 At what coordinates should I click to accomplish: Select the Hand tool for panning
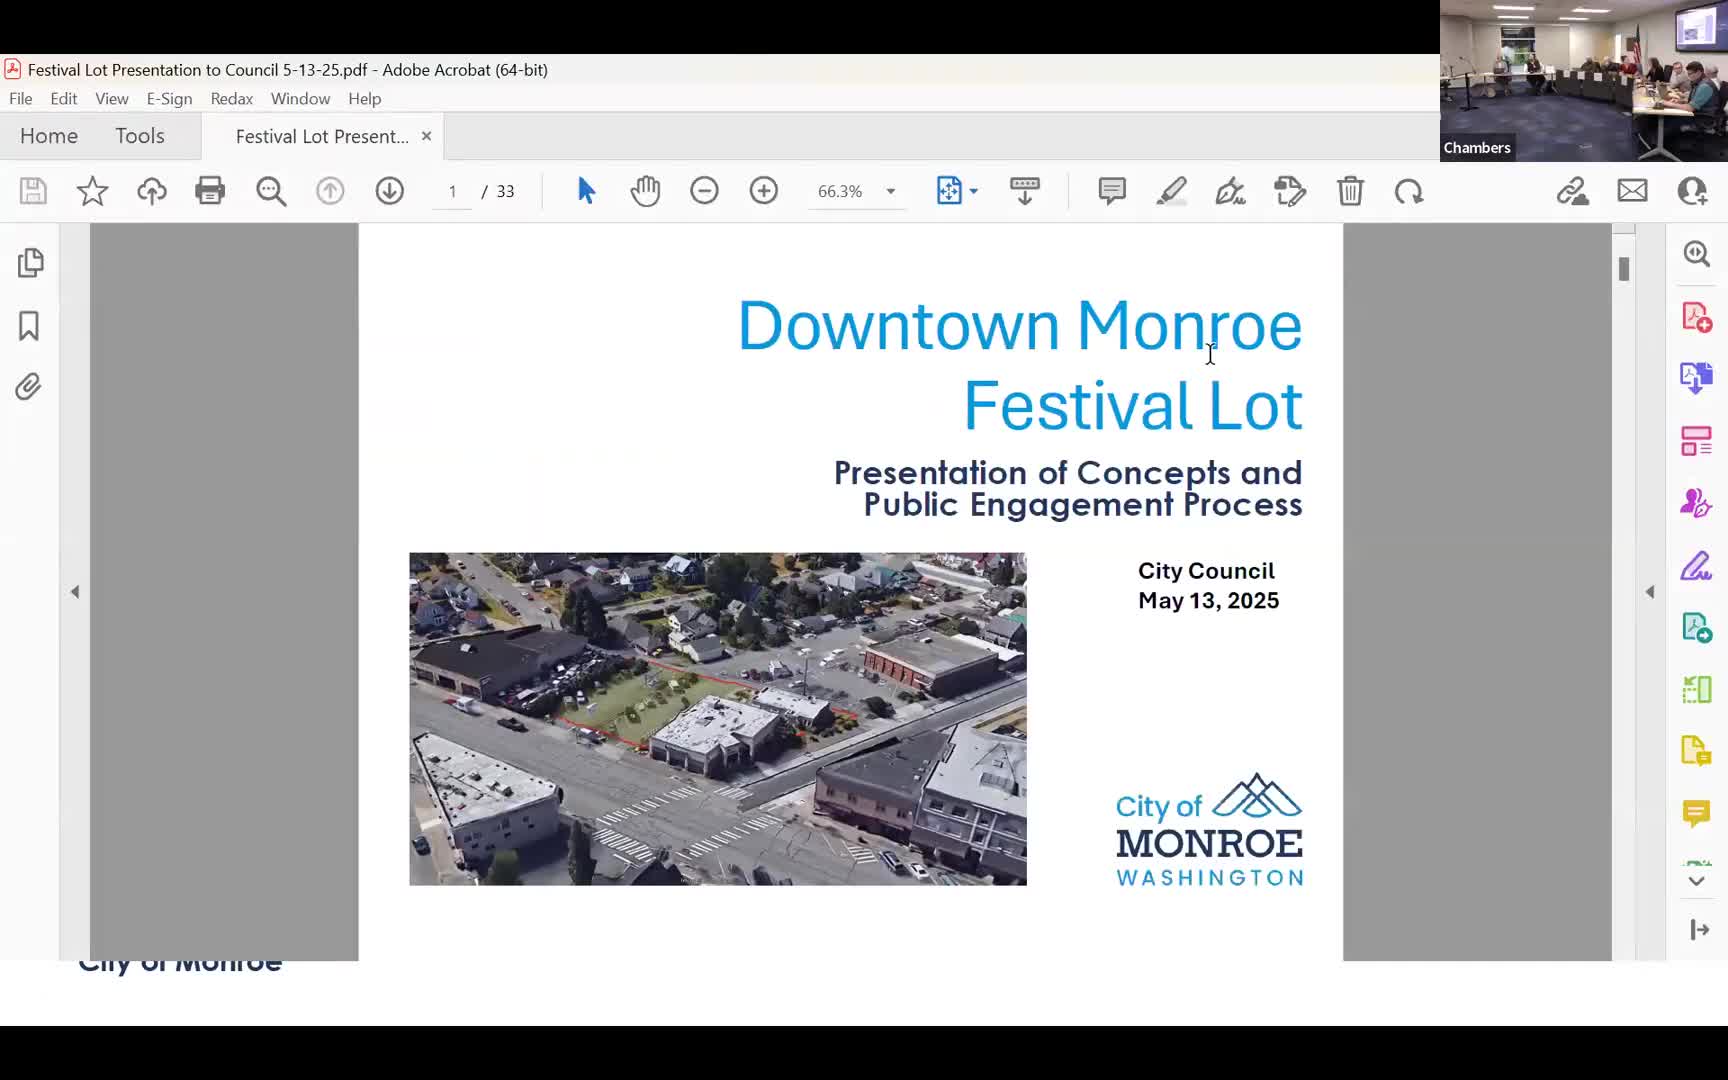645,191
